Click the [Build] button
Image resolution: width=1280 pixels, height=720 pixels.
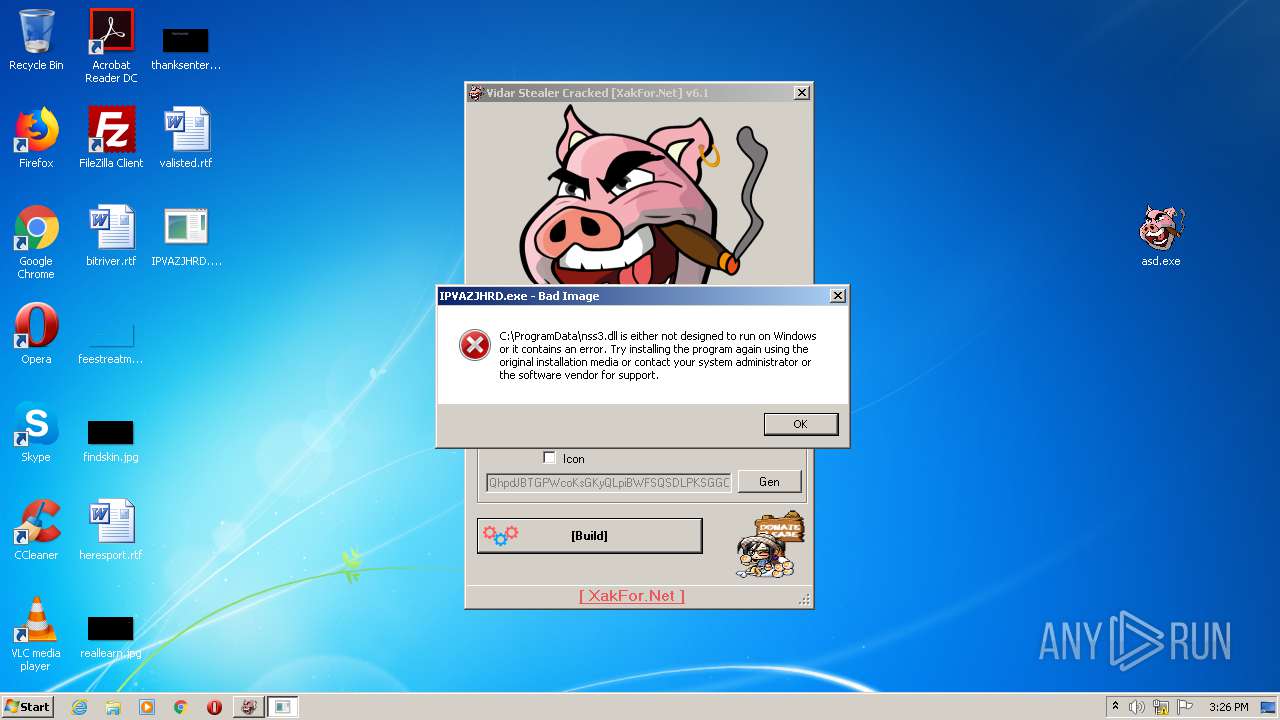click(589, 536)
